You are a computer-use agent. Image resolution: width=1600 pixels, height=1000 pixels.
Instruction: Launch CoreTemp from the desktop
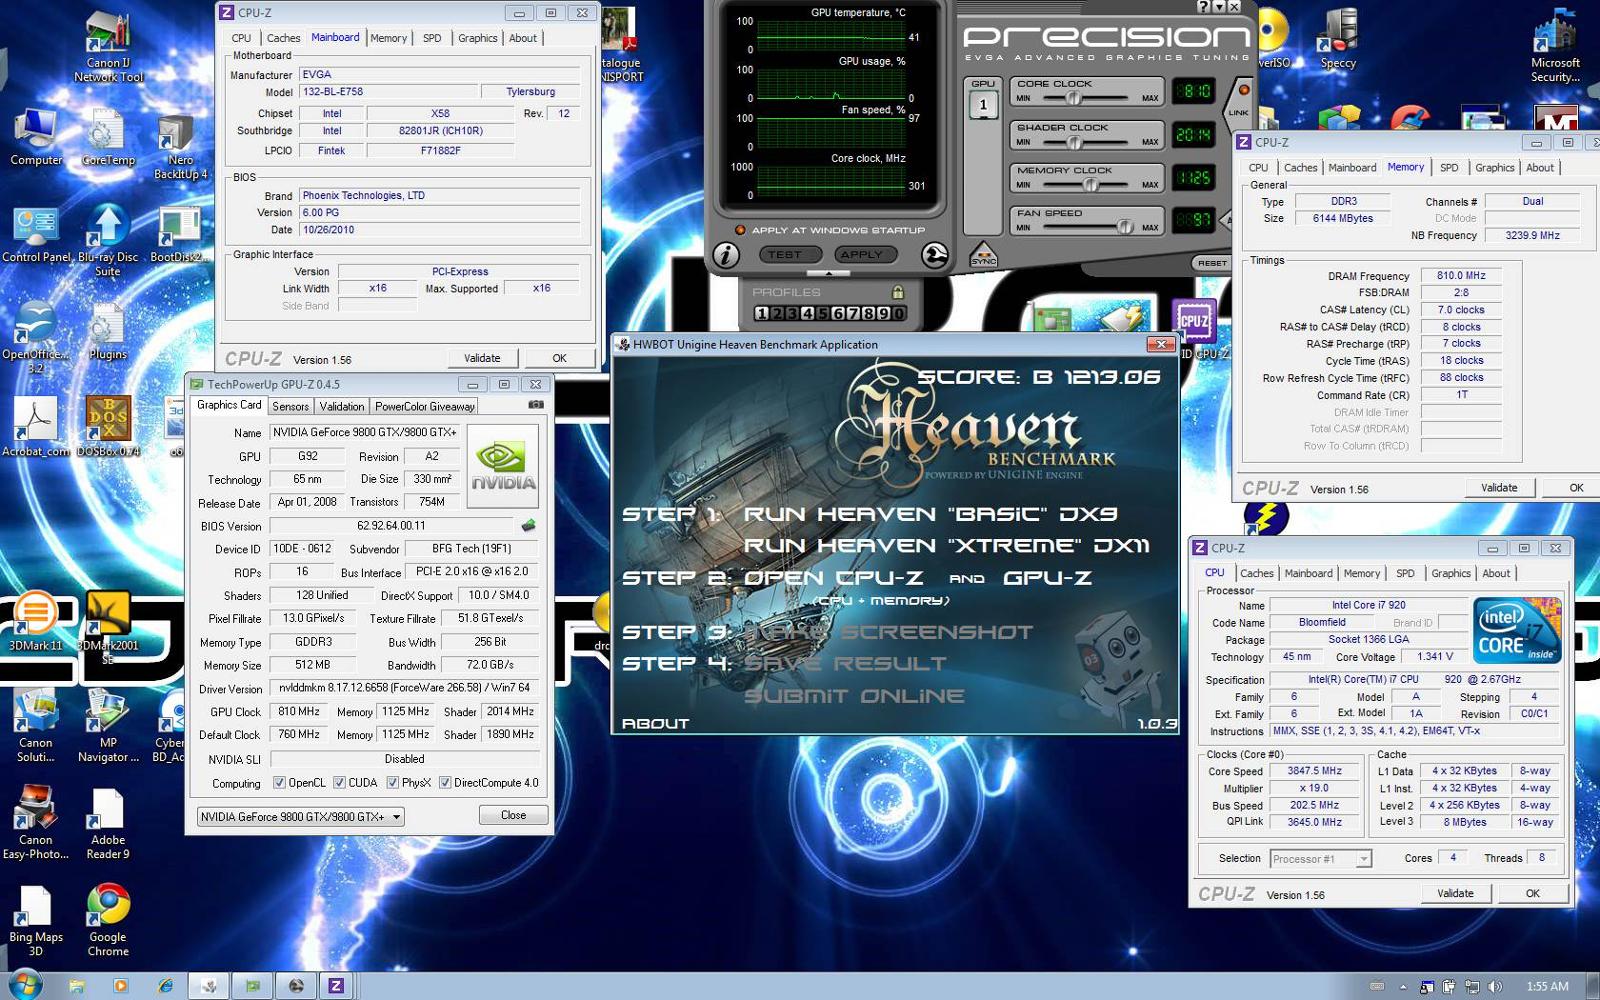pos(107,137)
